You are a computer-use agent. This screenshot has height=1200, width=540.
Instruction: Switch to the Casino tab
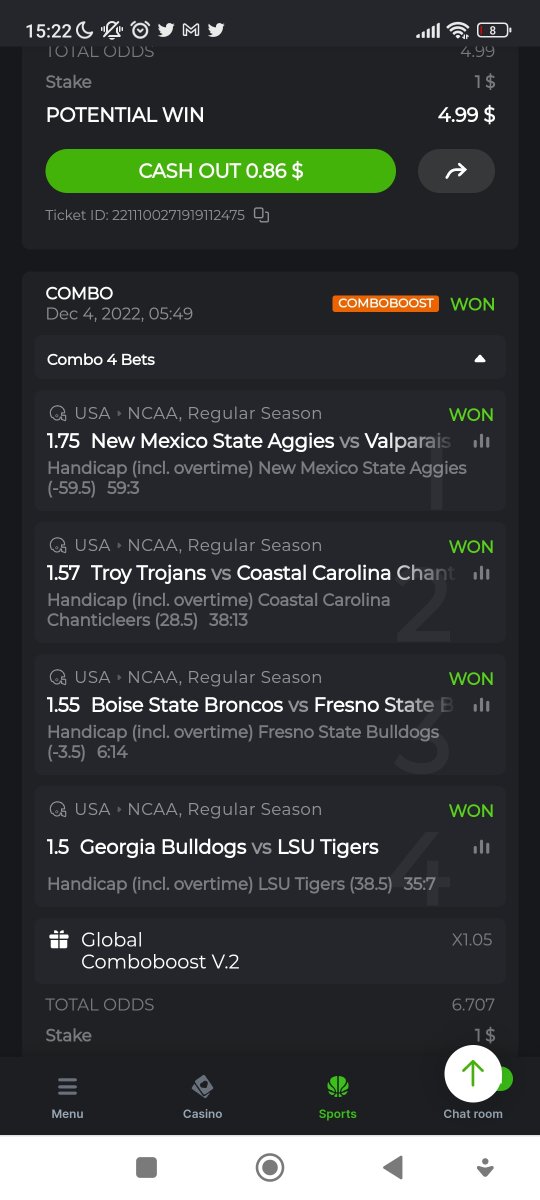tap(202, 1097)
